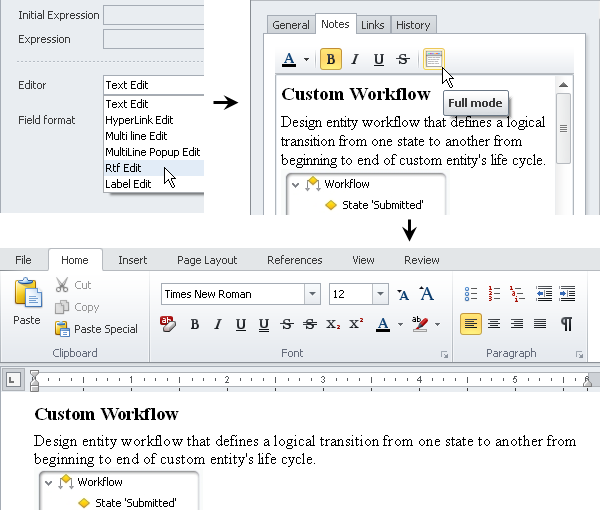Apply superscript formatting in ribbon
Screen dimensions: 600x510
[x=355, y=324]
